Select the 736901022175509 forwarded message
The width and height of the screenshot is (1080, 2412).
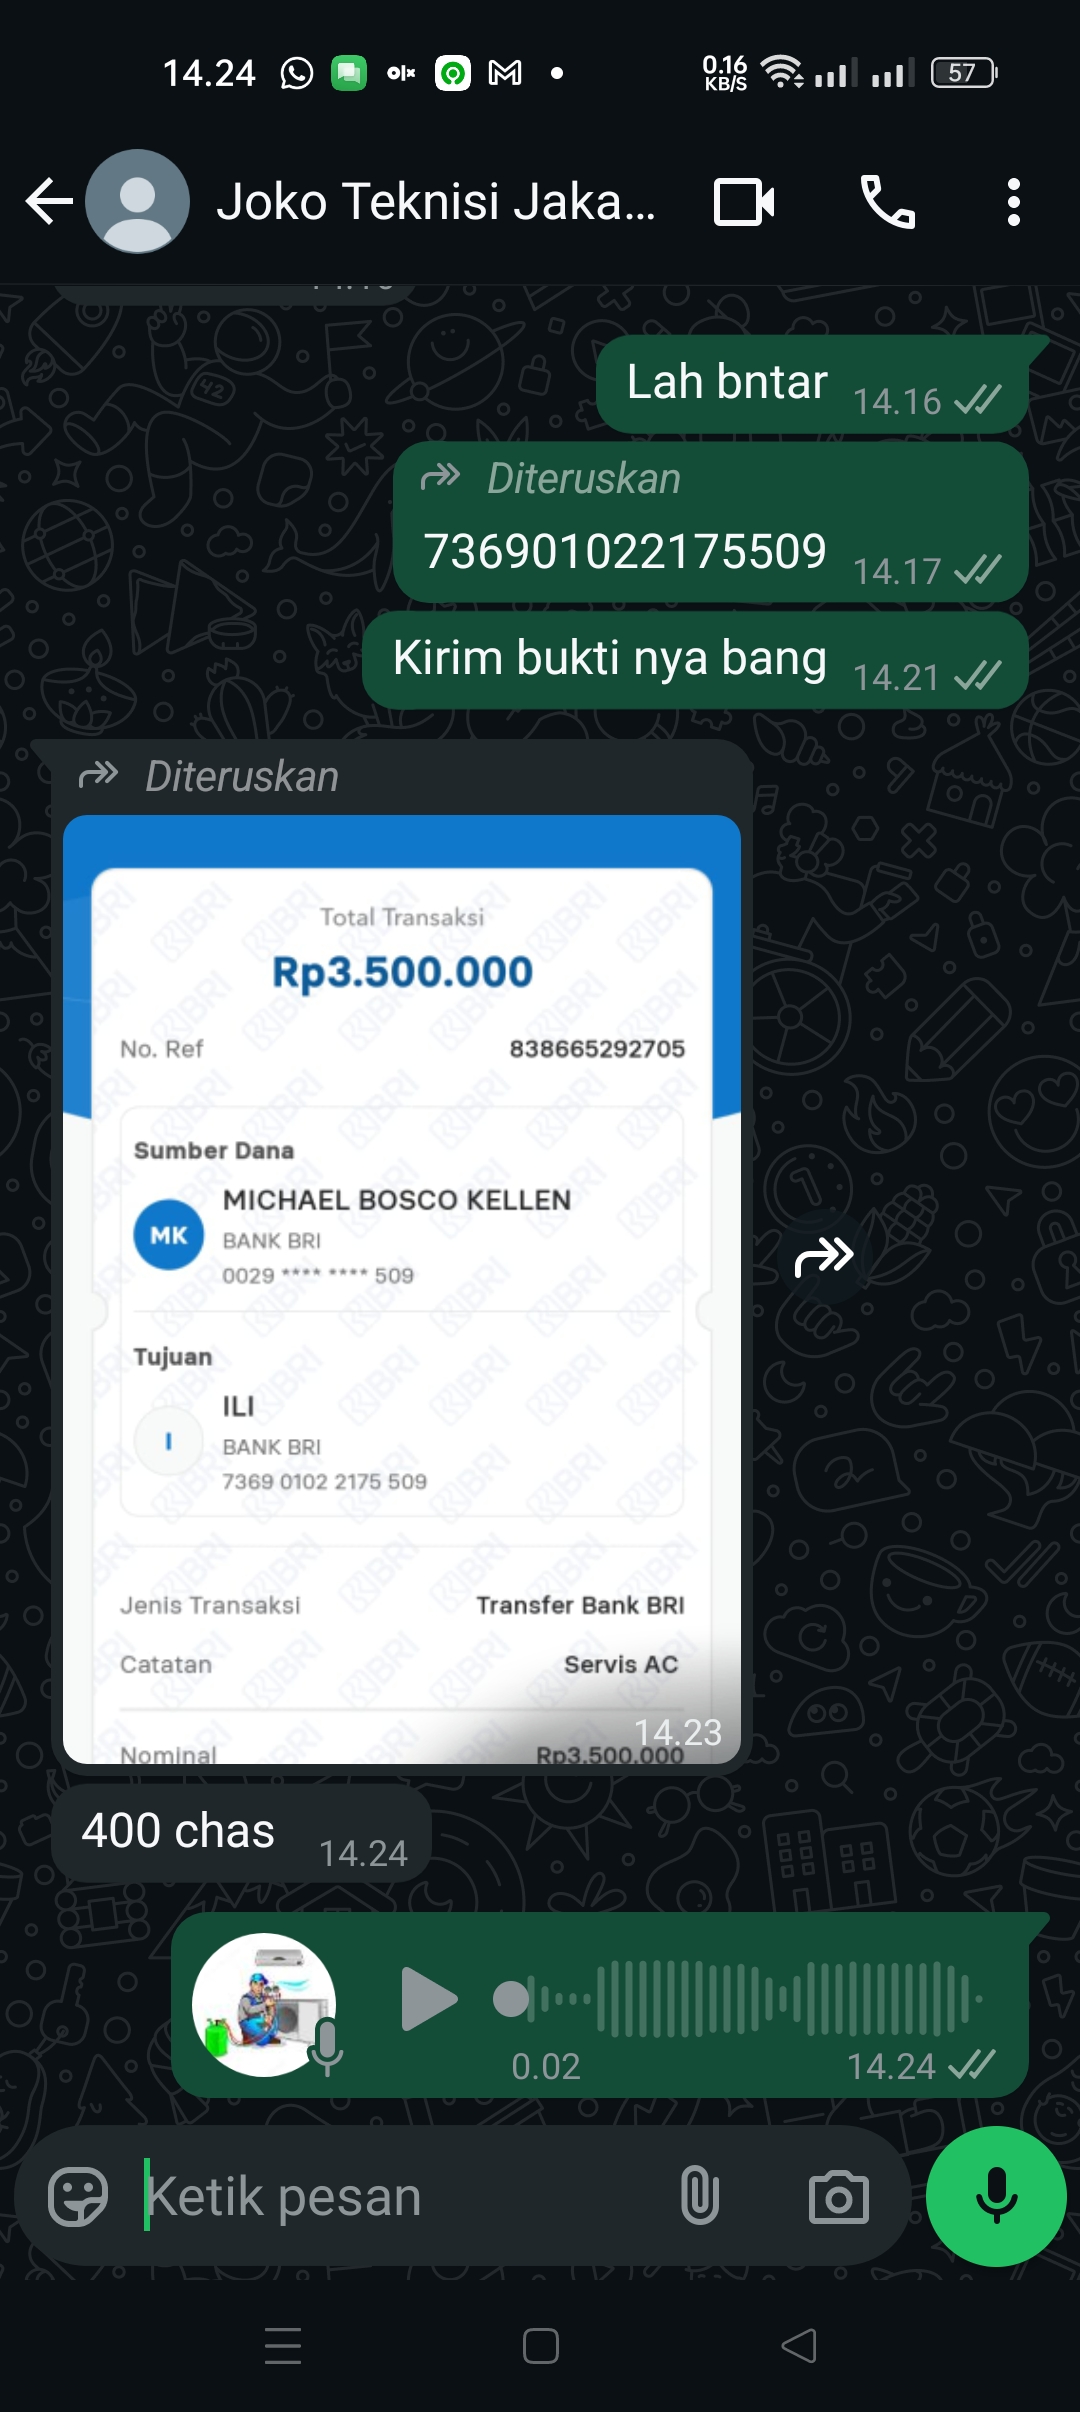(x=711, y=522)
